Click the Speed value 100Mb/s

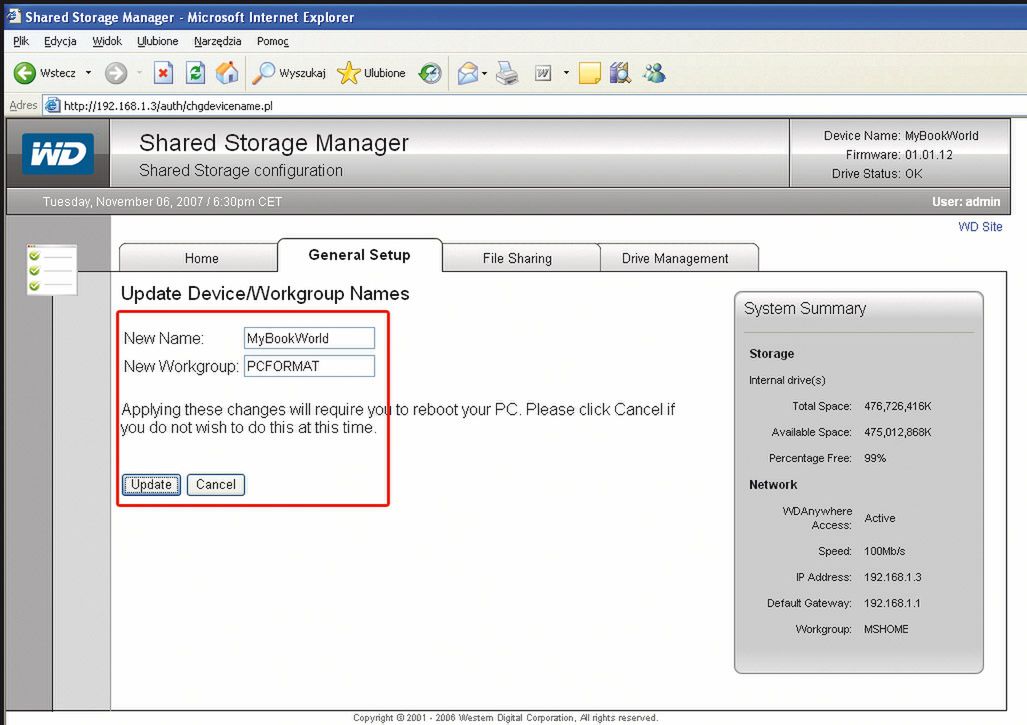[x=884, y=551]
